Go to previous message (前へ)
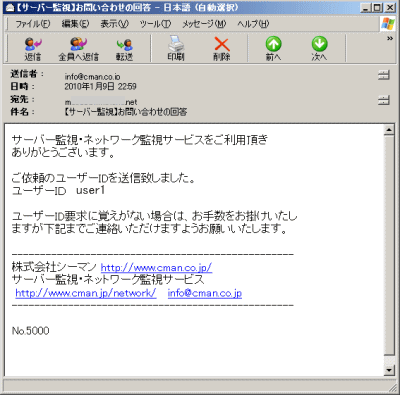 [x=273, y=49]
